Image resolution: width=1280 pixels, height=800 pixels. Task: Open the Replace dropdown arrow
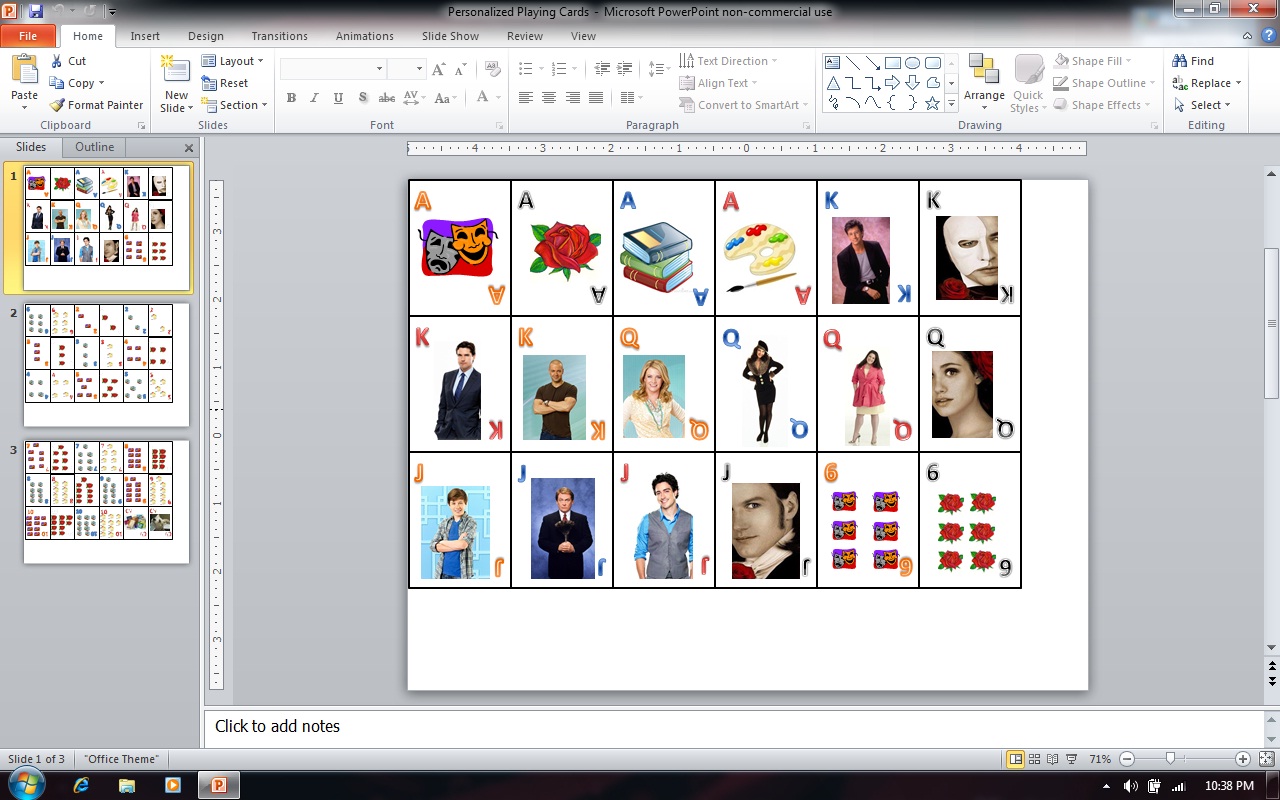[1238, 83]
